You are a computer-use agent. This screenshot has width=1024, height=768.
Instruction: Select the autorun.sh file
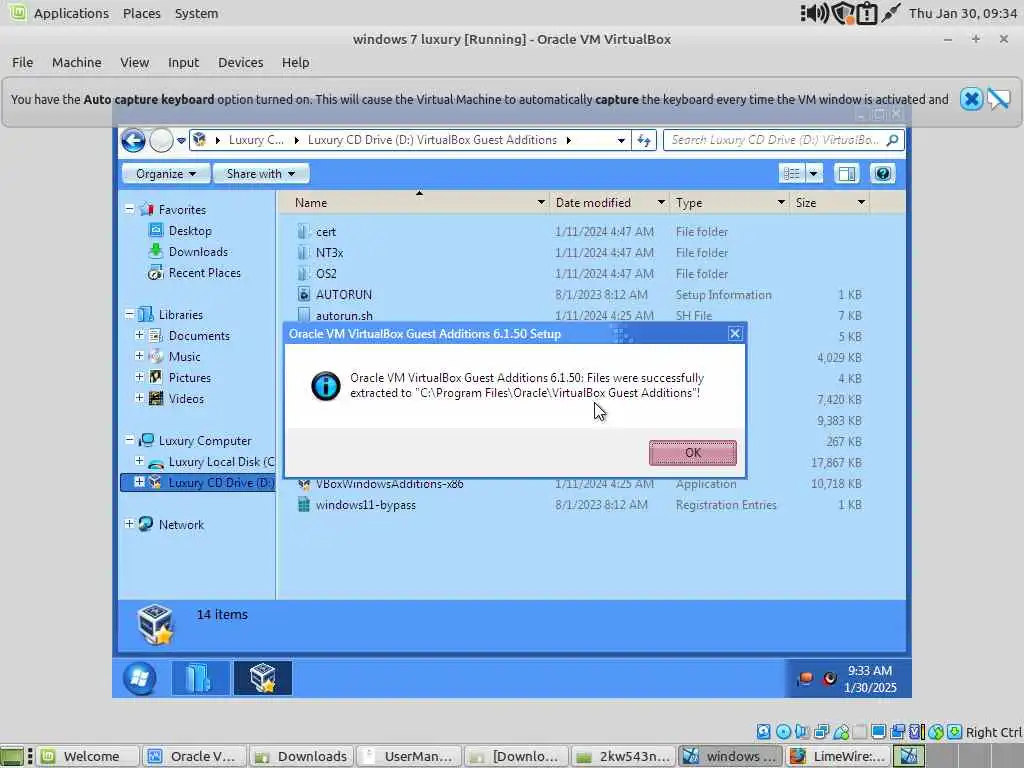tap(344, 315)
